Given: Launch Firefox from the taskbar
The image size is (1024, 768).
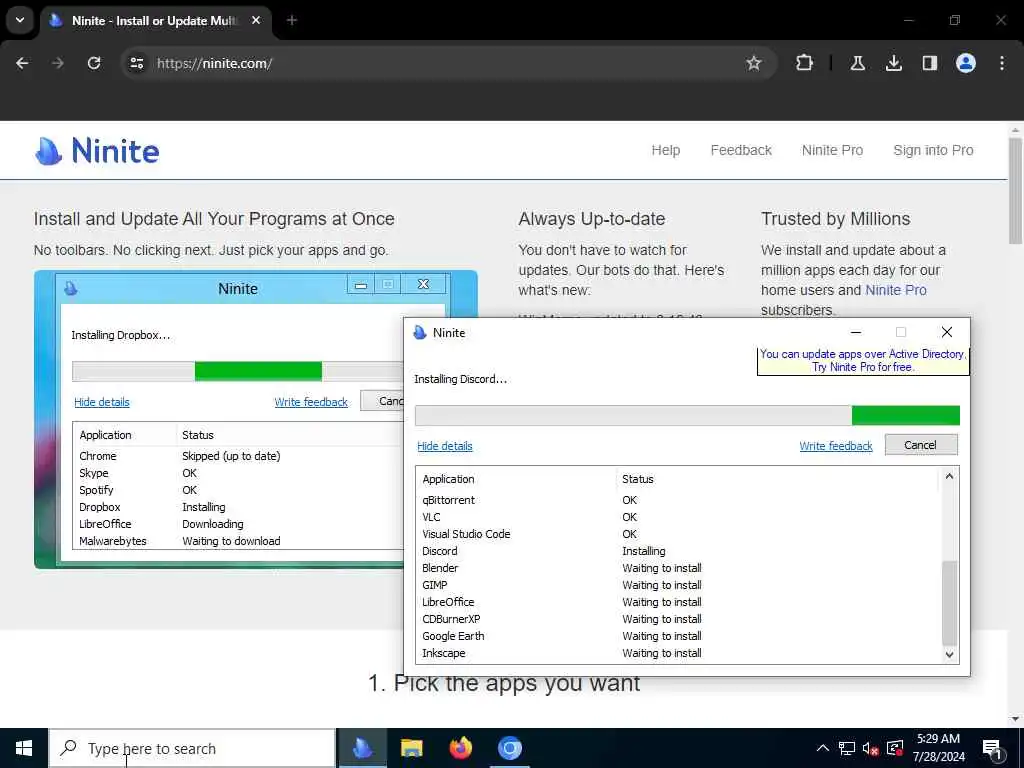Looking at the screenshot, I should coord(460,748).
